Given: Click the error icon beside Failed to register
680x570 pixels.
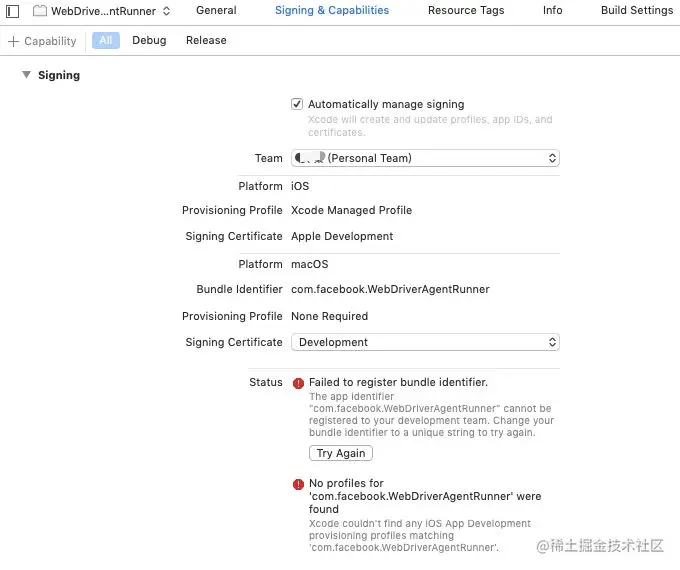Looking at the screenshot, I should click(298, 383).
